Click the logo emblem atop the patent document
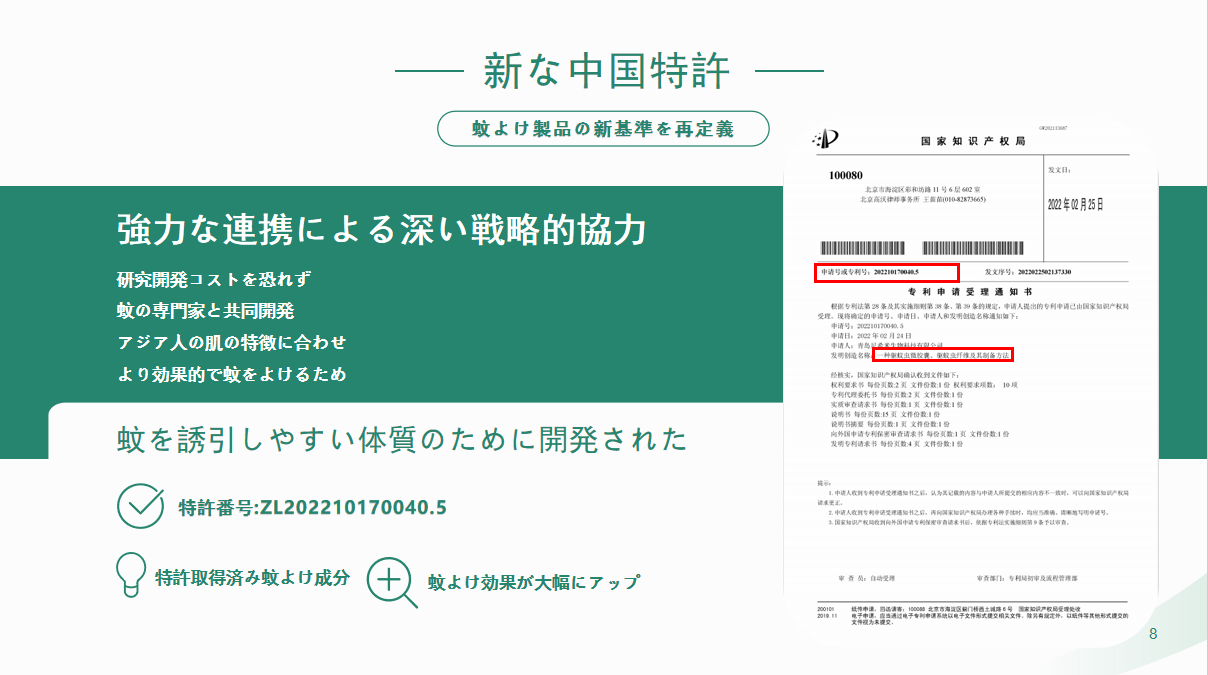This screenshot has height=675, width=1208. pos(826,141)
